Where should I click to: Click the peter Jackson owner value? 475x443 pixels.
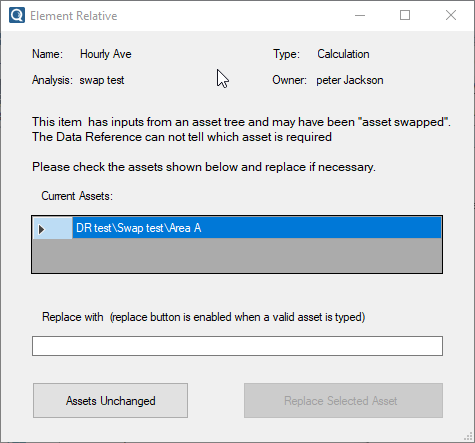[x=350, y=80]
